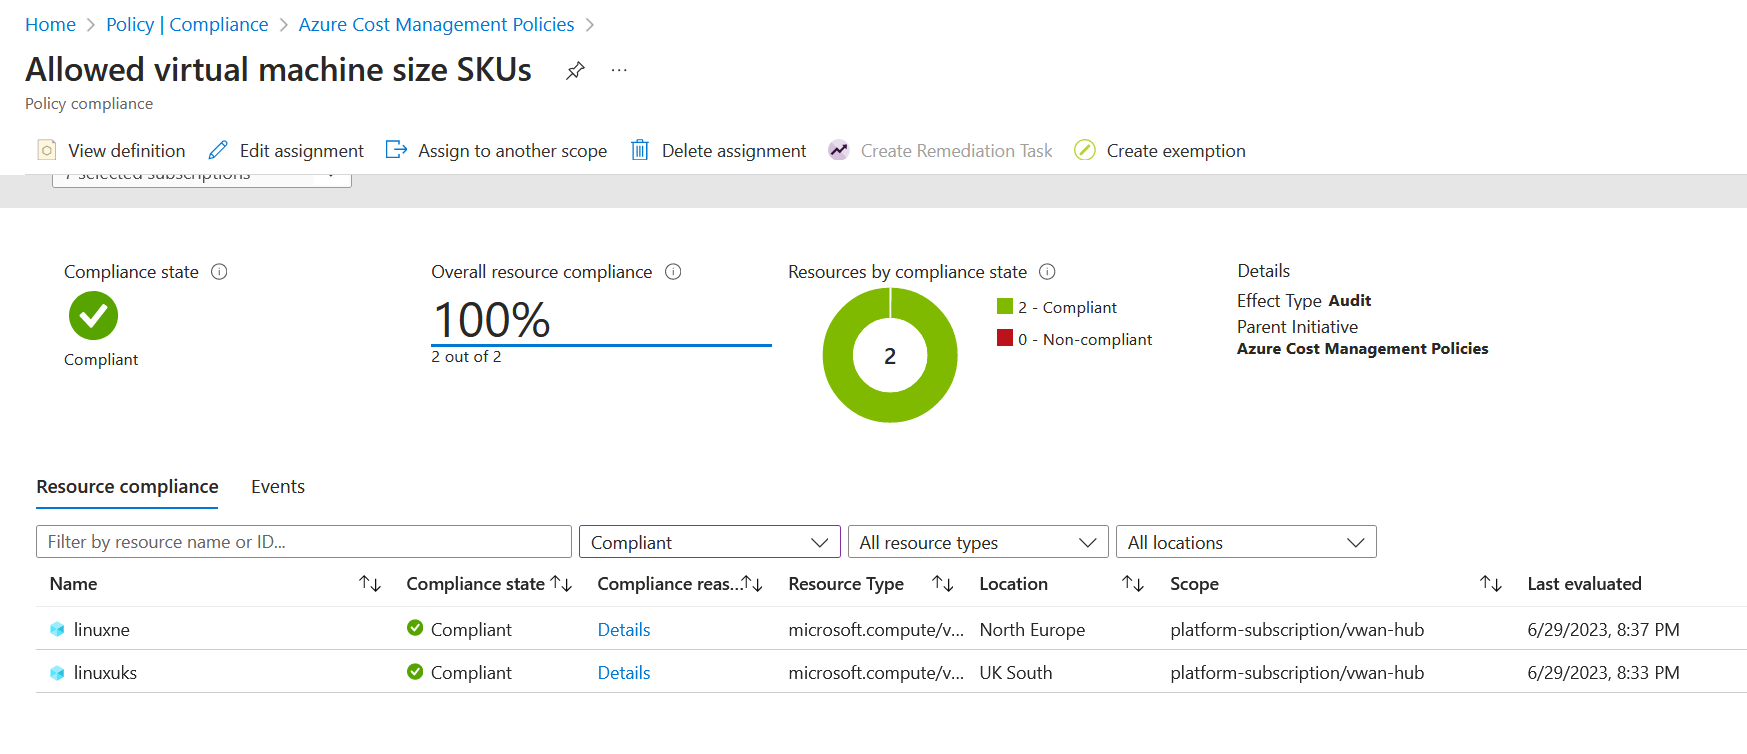Click the Azure Cost Management Policies parent initiative
Viewport: 1747px width, 754px height.
(1362, 349)
